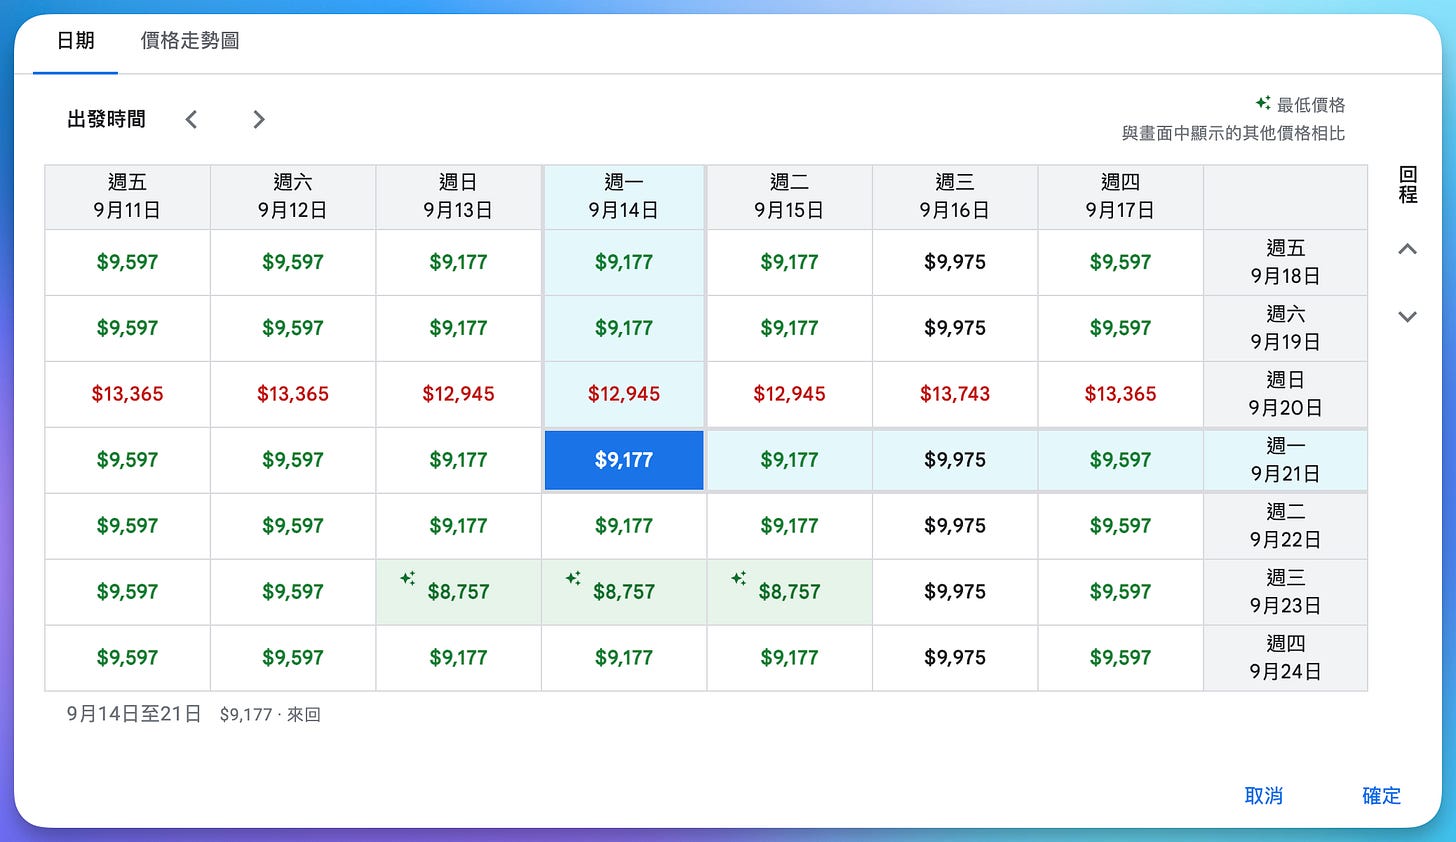Click the 週三 9月23日 return row header
1456x842 pixels.
pos(1286,592)
